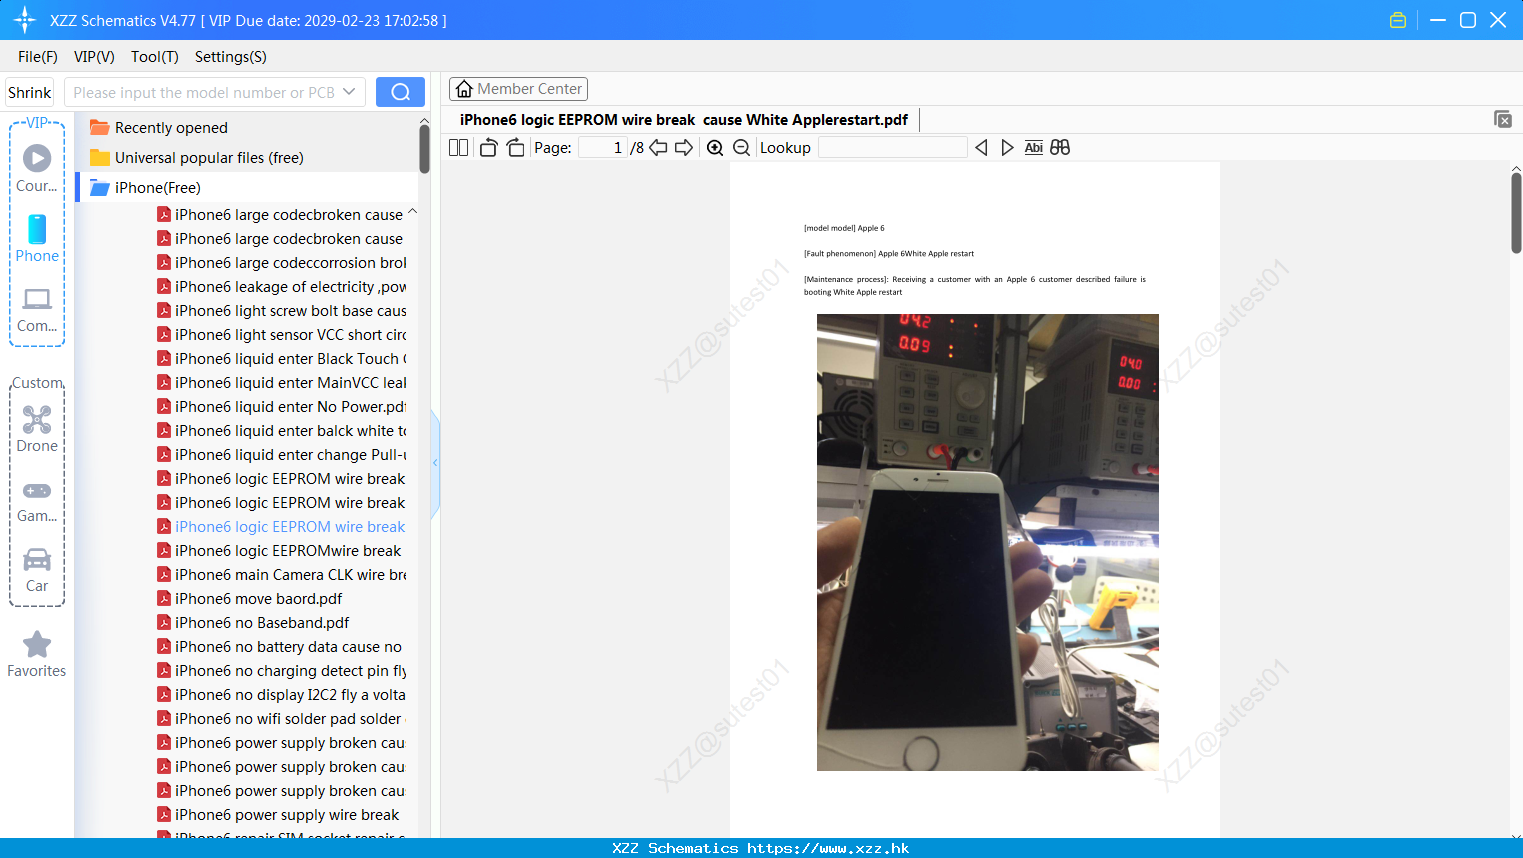1523x858 pixels.
Task: Open the Car category
Action: (x=37, y=570)
